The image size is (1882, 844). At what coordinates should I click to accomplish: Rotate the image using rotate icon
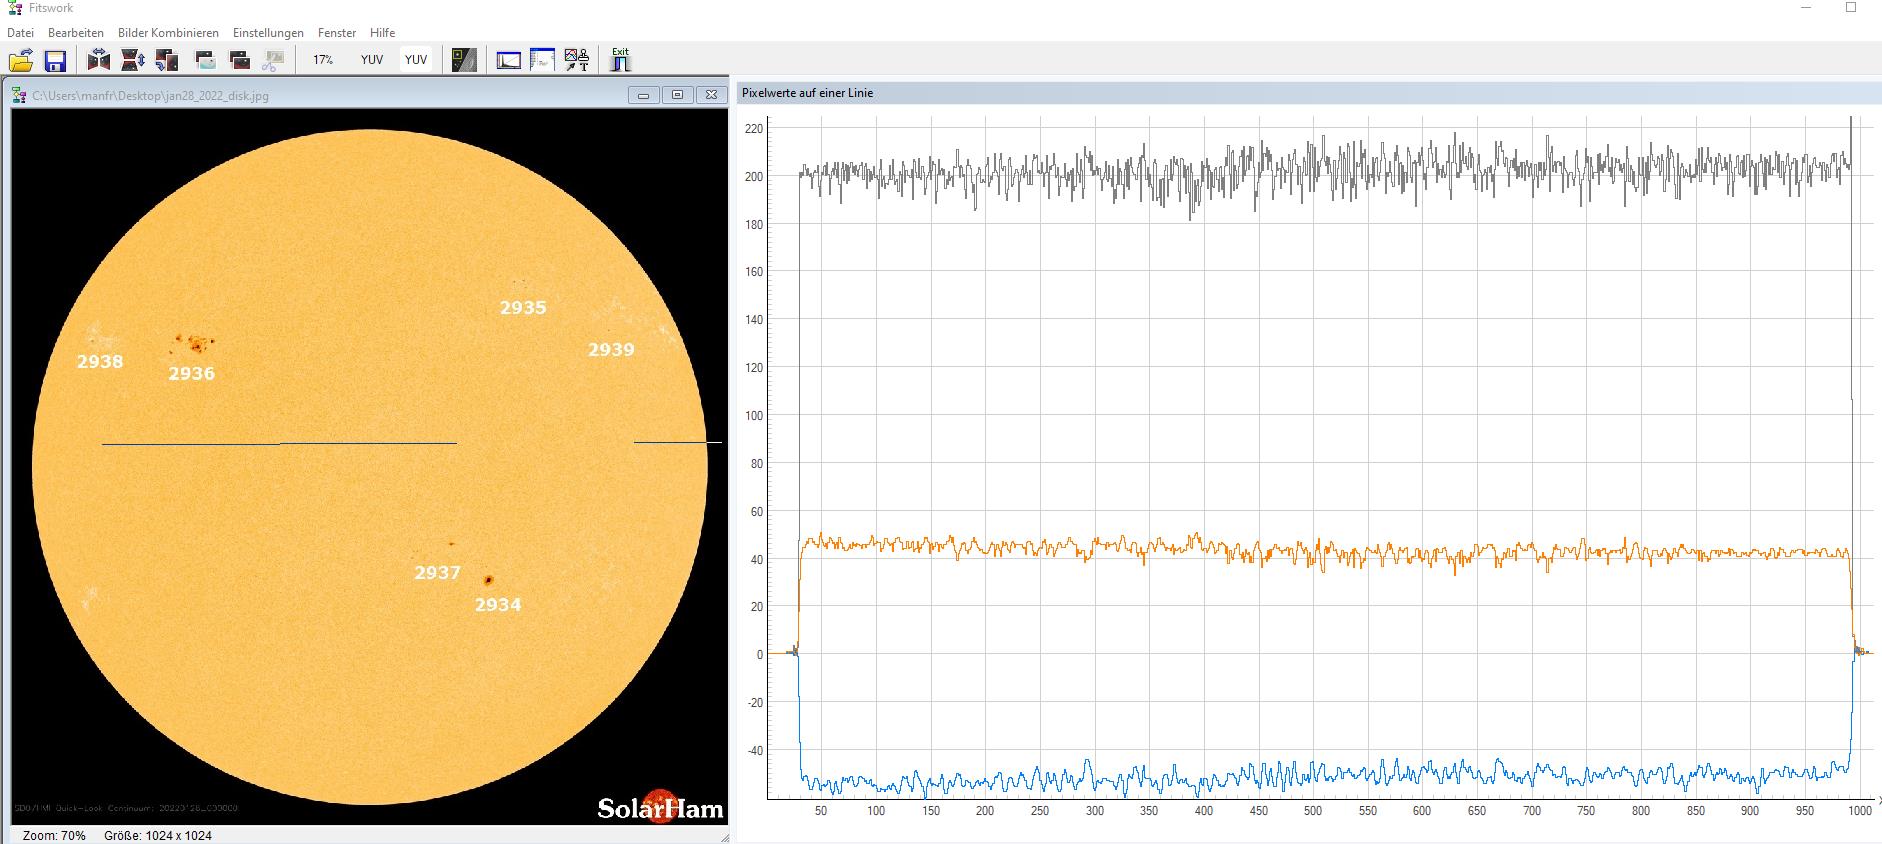[x=167, y=60]
